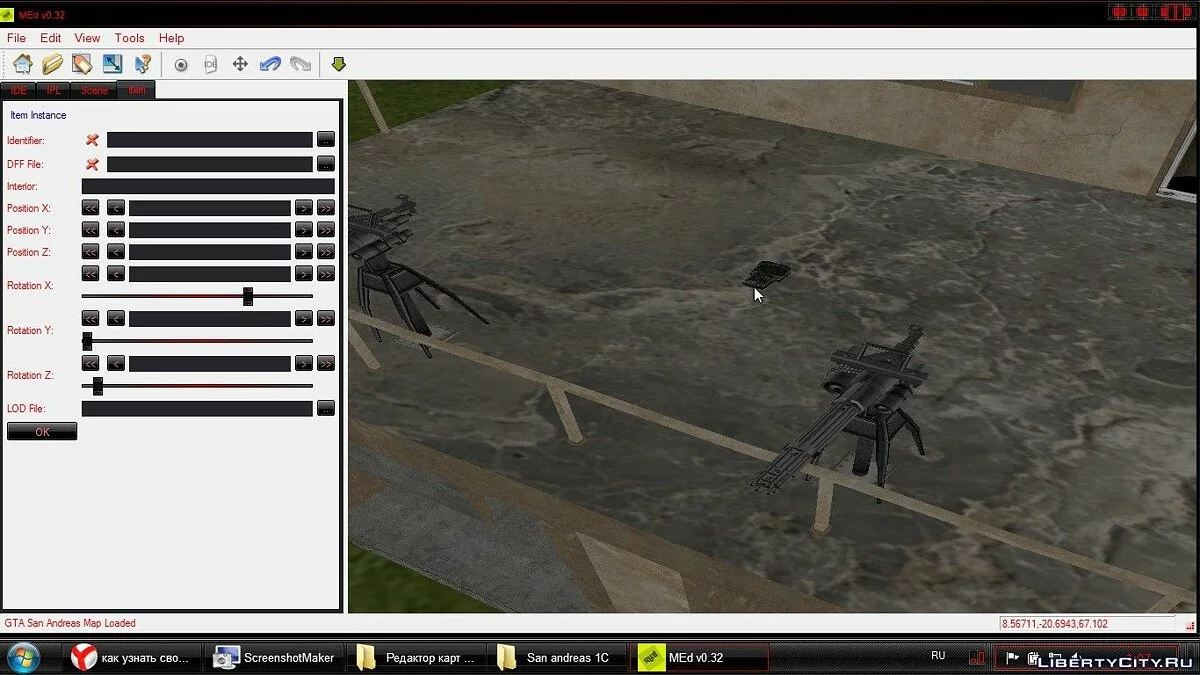The width and height of the screenshot is (1200, 675).
Task: Click the blue undo arrow icon
Action: 270,64
